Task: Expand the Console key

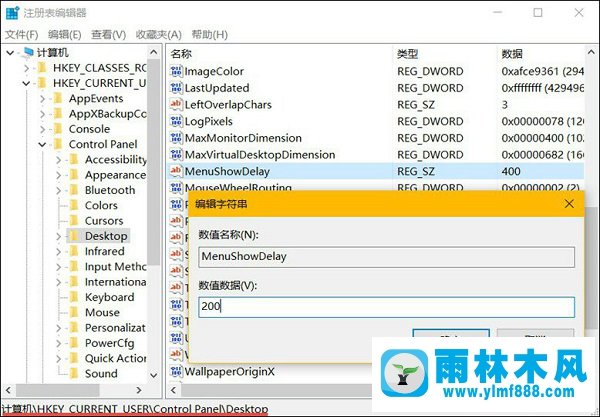Action: coord(42,129)
